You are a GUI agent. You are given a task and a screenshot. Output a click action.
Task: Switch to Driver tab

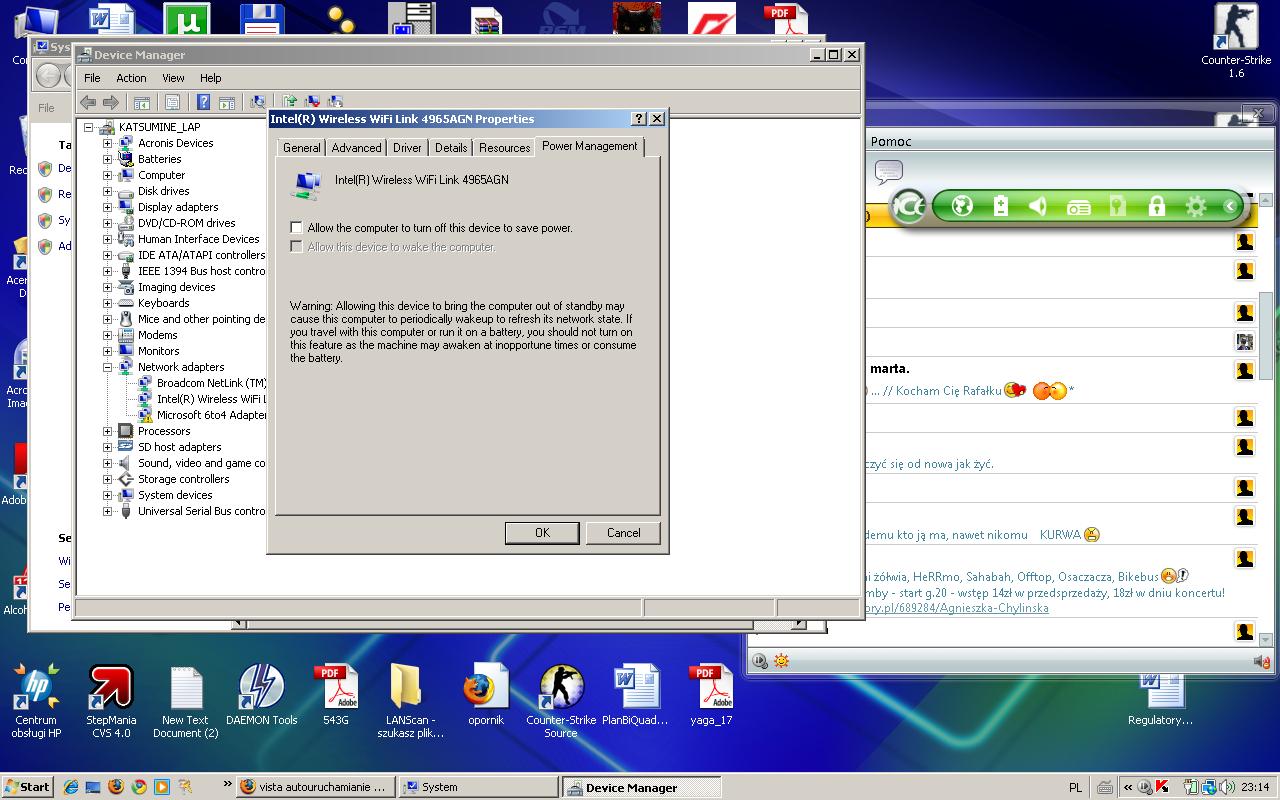[x=407, y=148]
